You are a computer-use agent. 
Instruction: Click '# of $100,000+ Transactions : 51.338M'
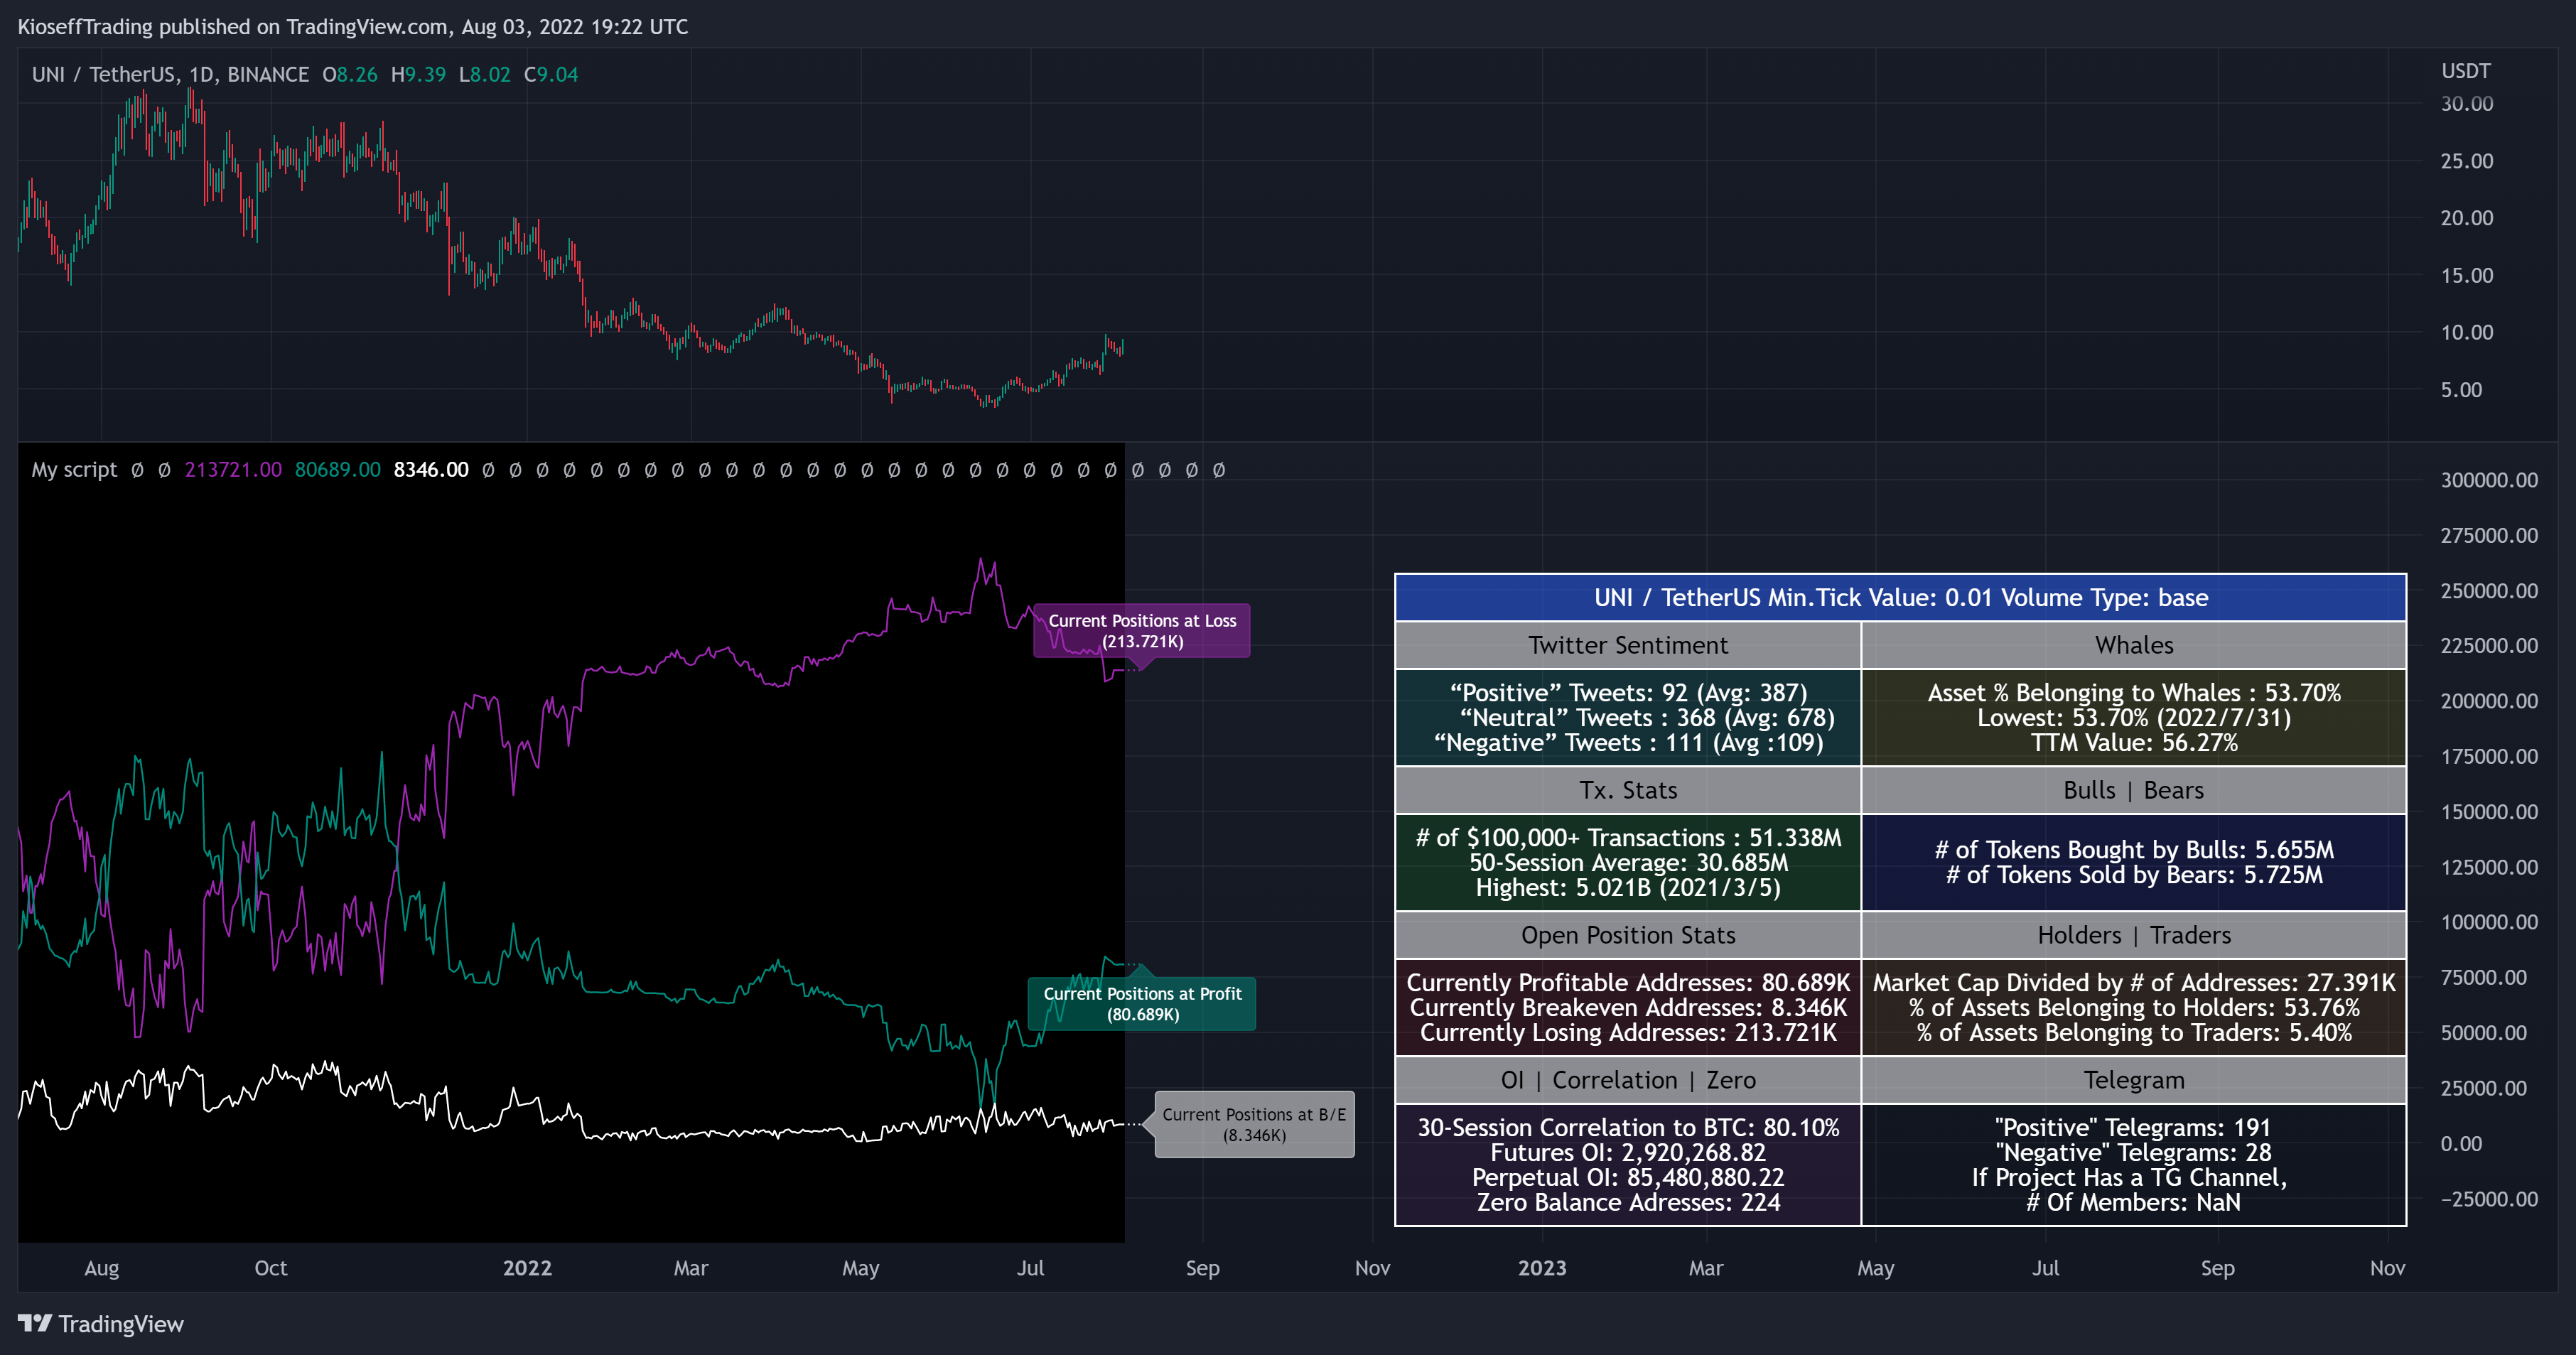click(1628, 838)
